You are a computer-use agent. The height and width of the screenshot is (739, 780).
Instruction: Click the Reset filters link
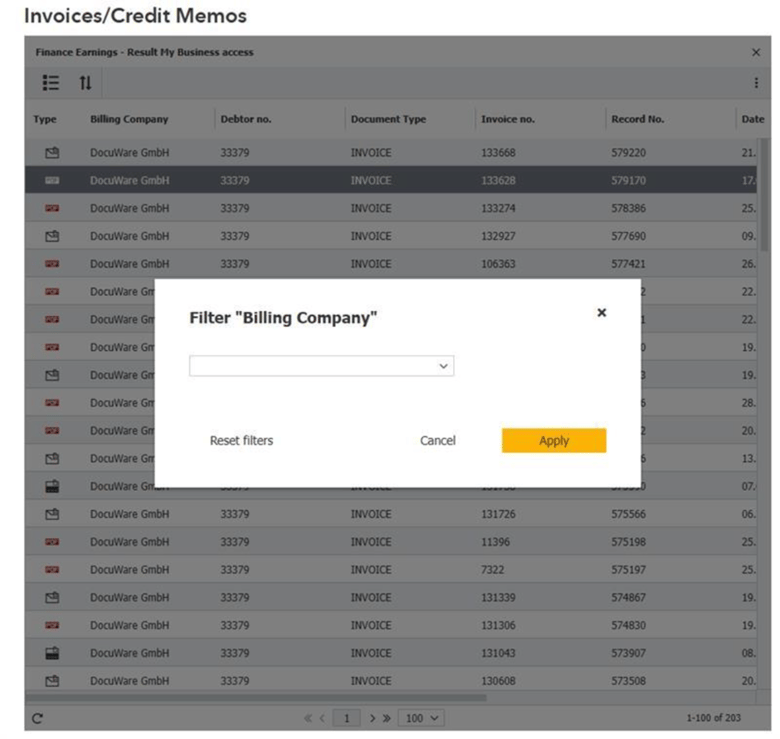coord(241,441)
